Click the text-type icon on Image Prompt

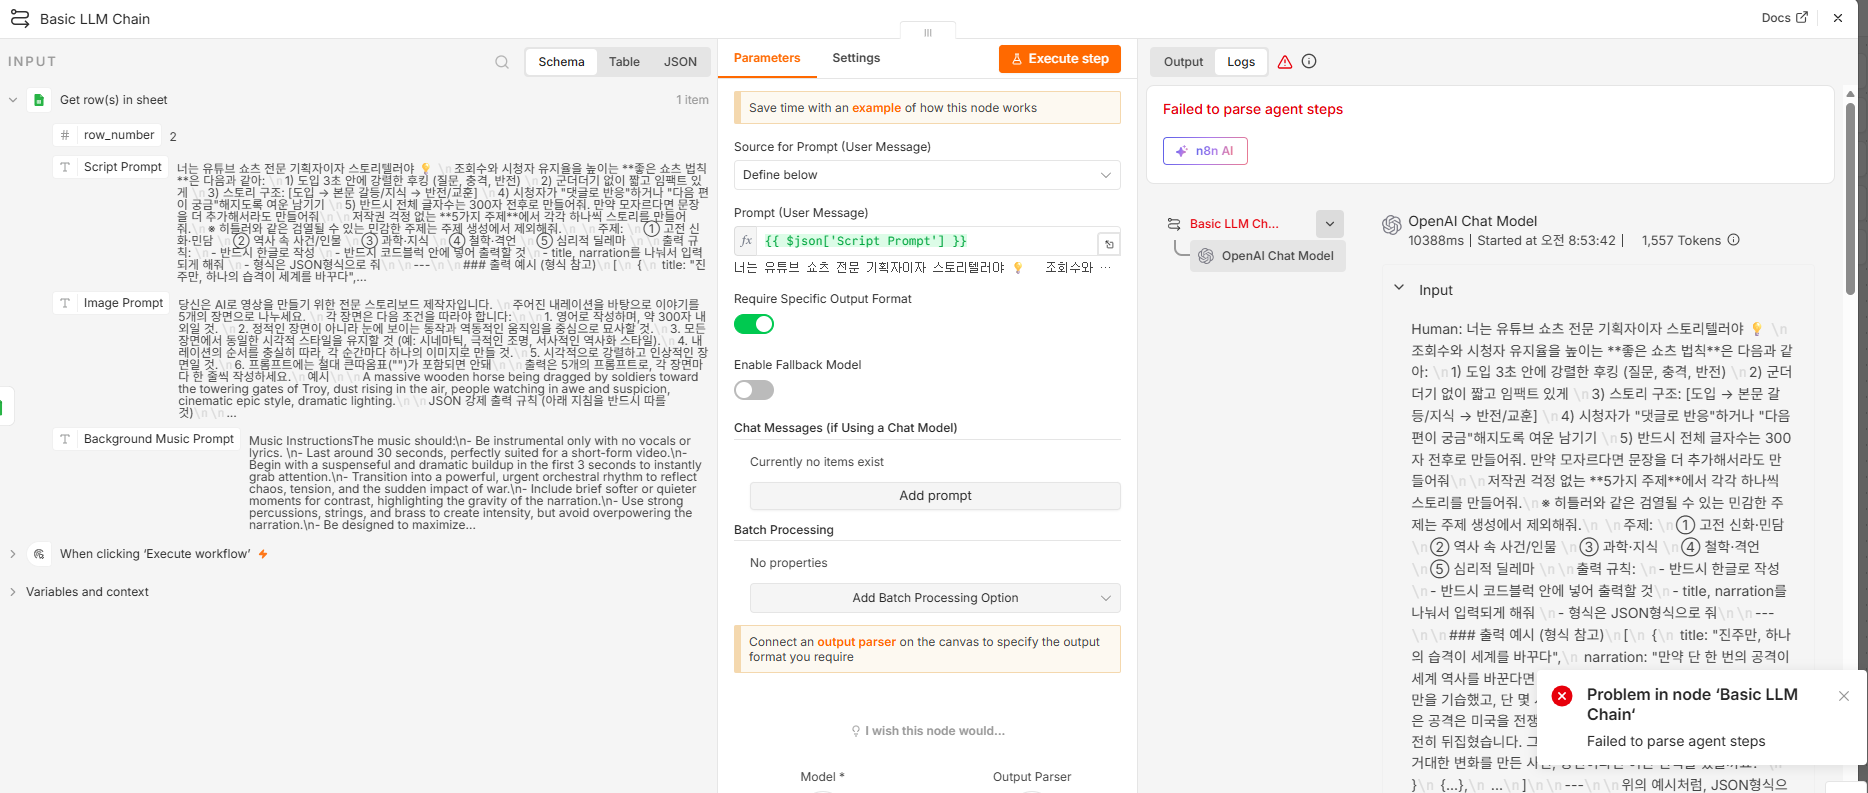click(65, 303)
